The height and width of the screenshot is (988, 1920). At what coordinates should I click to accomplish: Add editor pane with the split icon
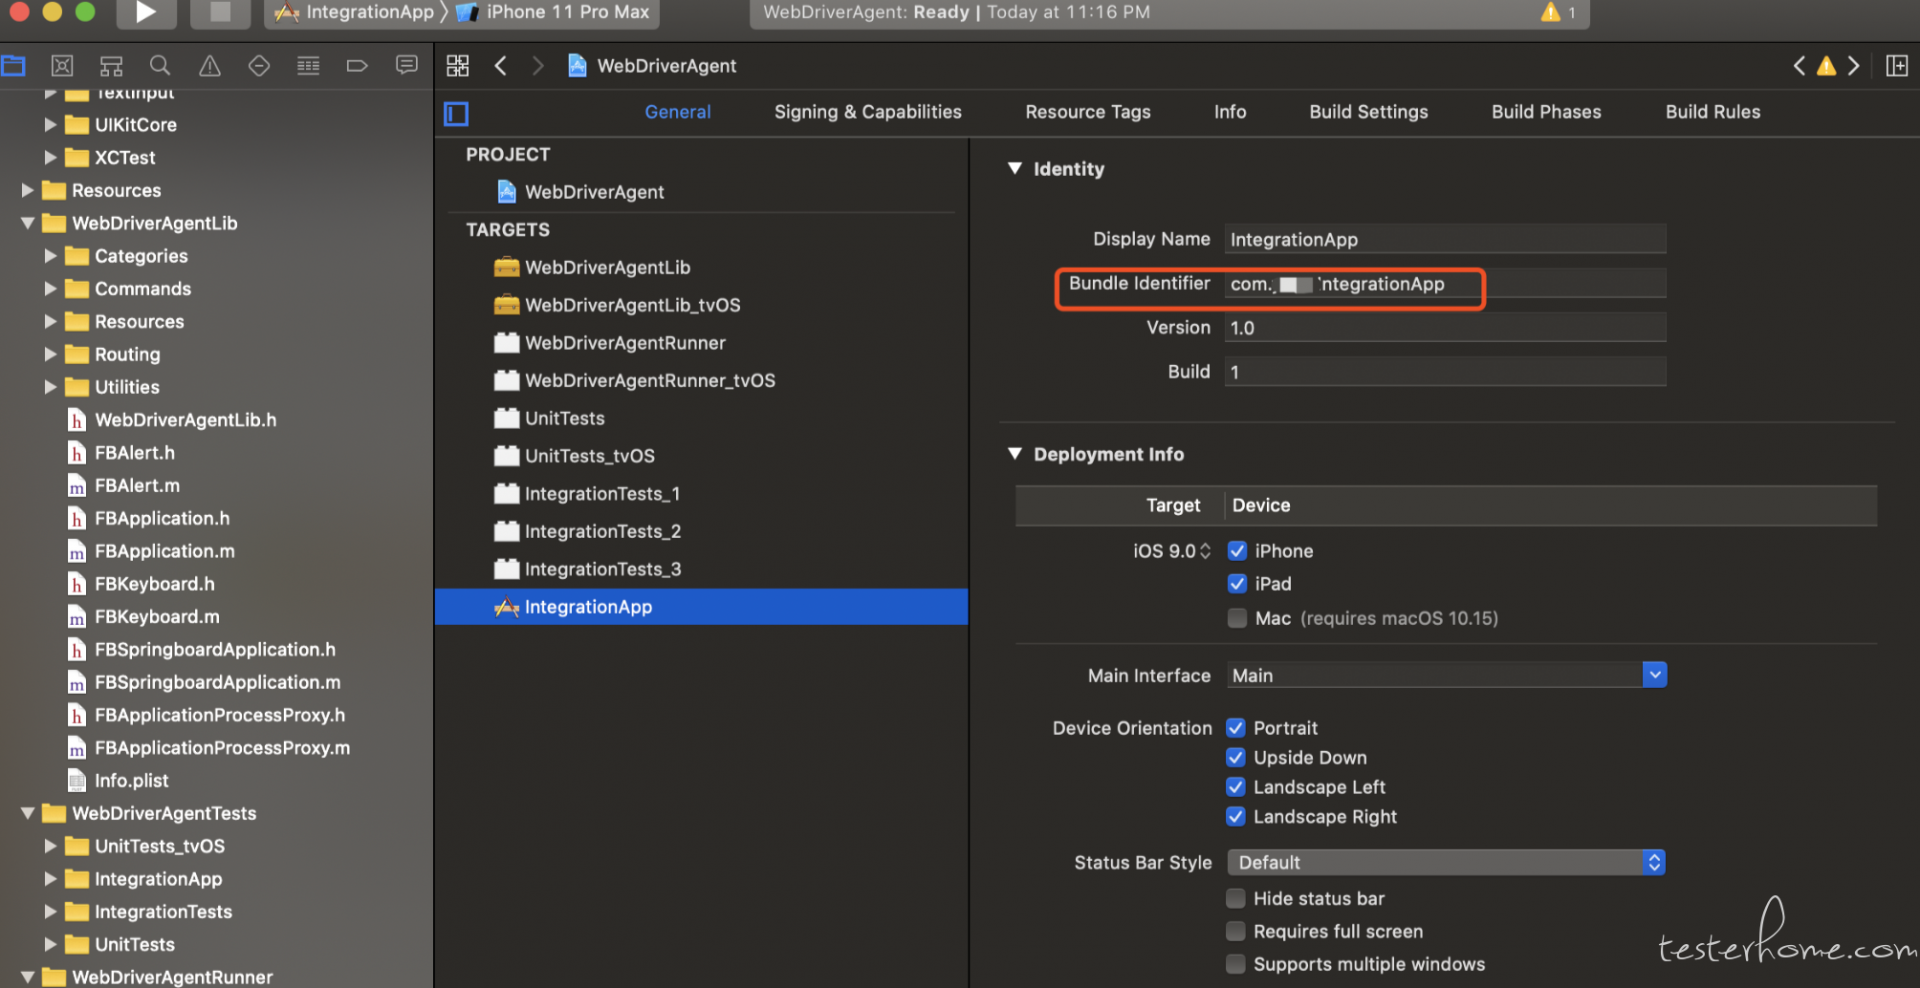tap(1896, 66)
